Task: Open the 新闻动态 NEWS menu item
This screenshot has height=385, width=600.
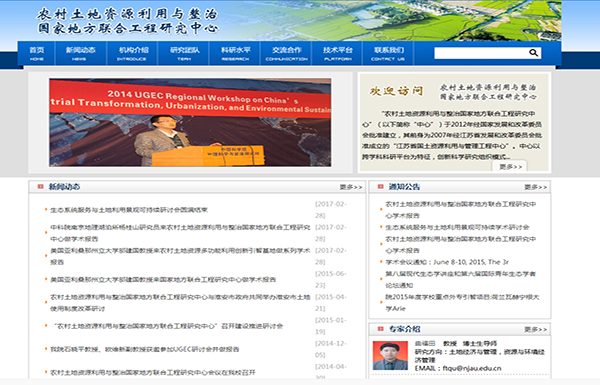Action: (80, 53)
